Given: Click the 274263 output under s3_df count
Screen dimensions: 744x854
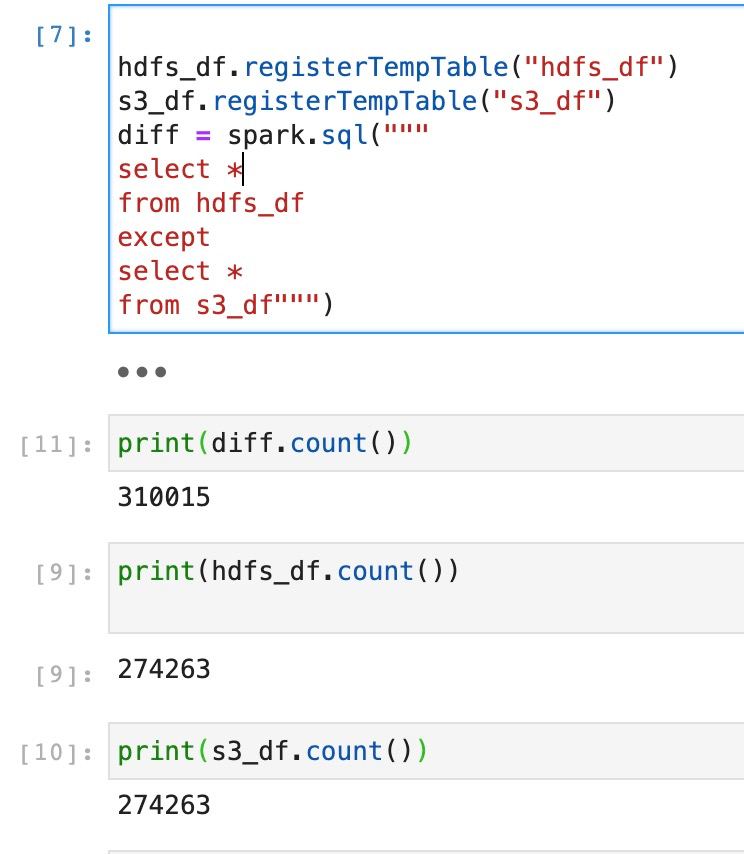Looking at the screenshot, I should pyautogui.click(x=164, y=804).
